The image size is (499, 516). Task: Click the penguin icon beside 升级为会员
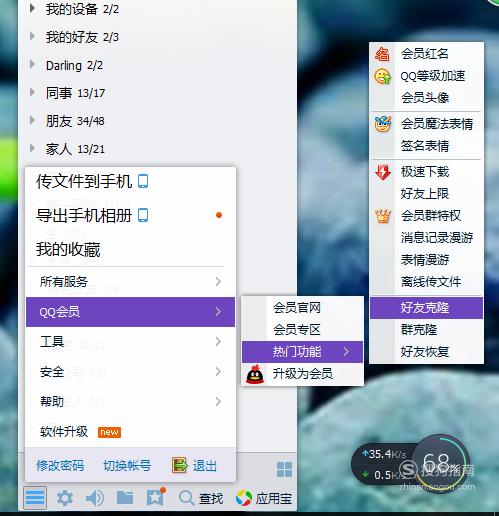click(255, 374)
